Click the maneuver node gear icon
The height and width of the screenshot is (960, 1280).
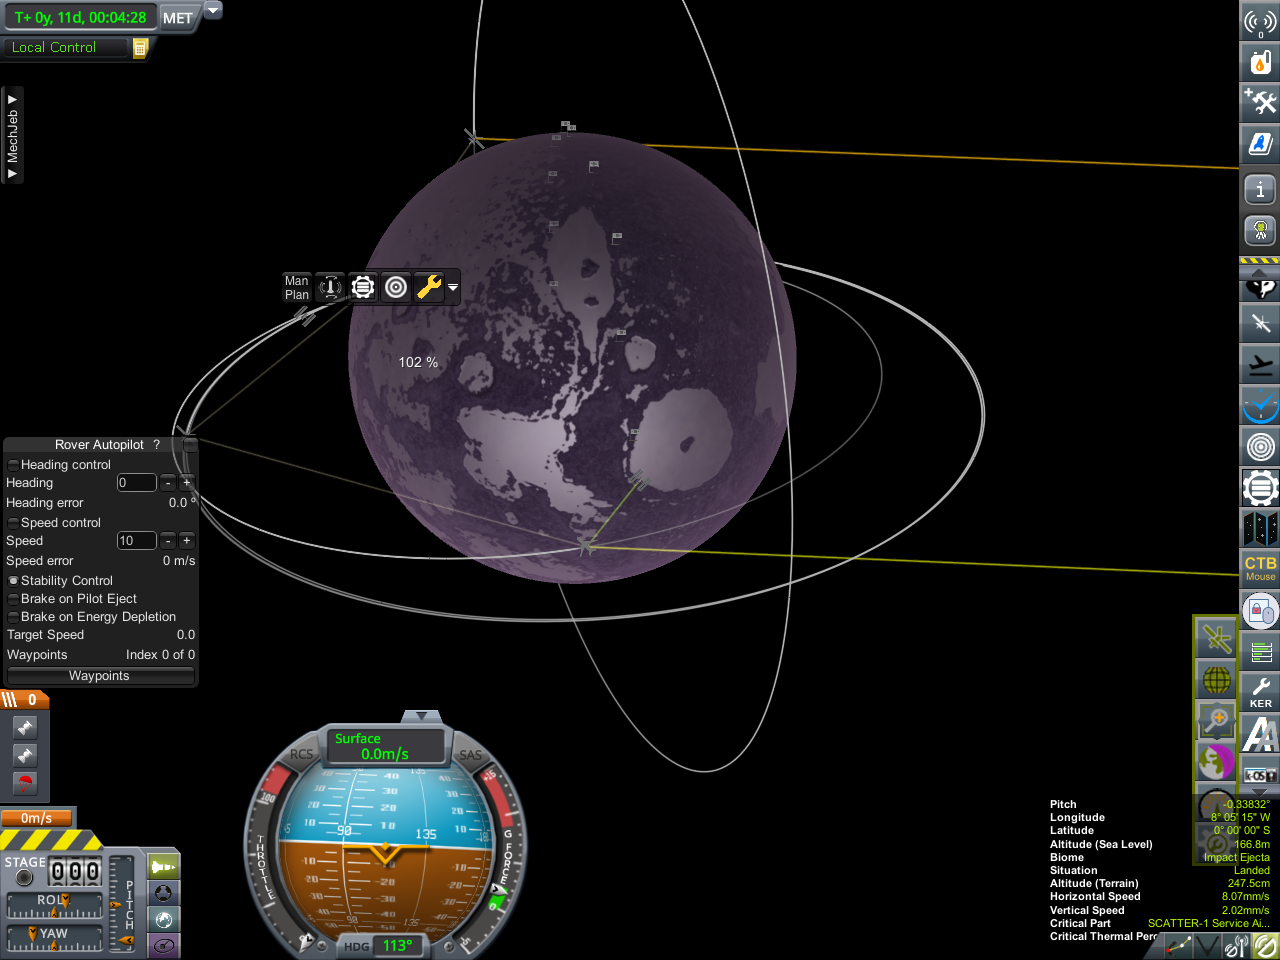(363, 288)
